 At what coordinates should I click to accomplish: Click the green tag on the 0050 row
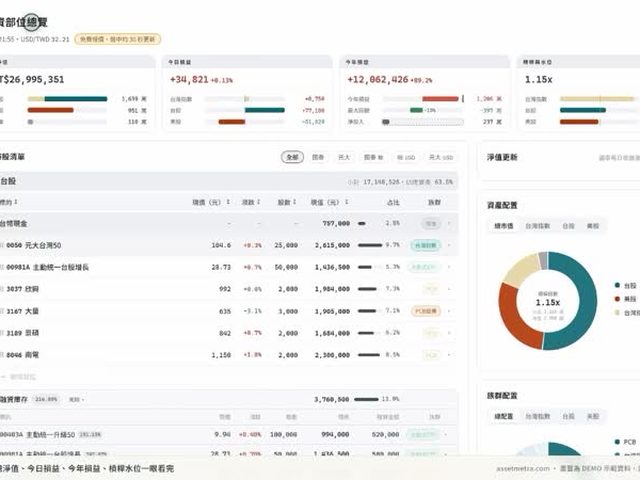click(426, 245)
